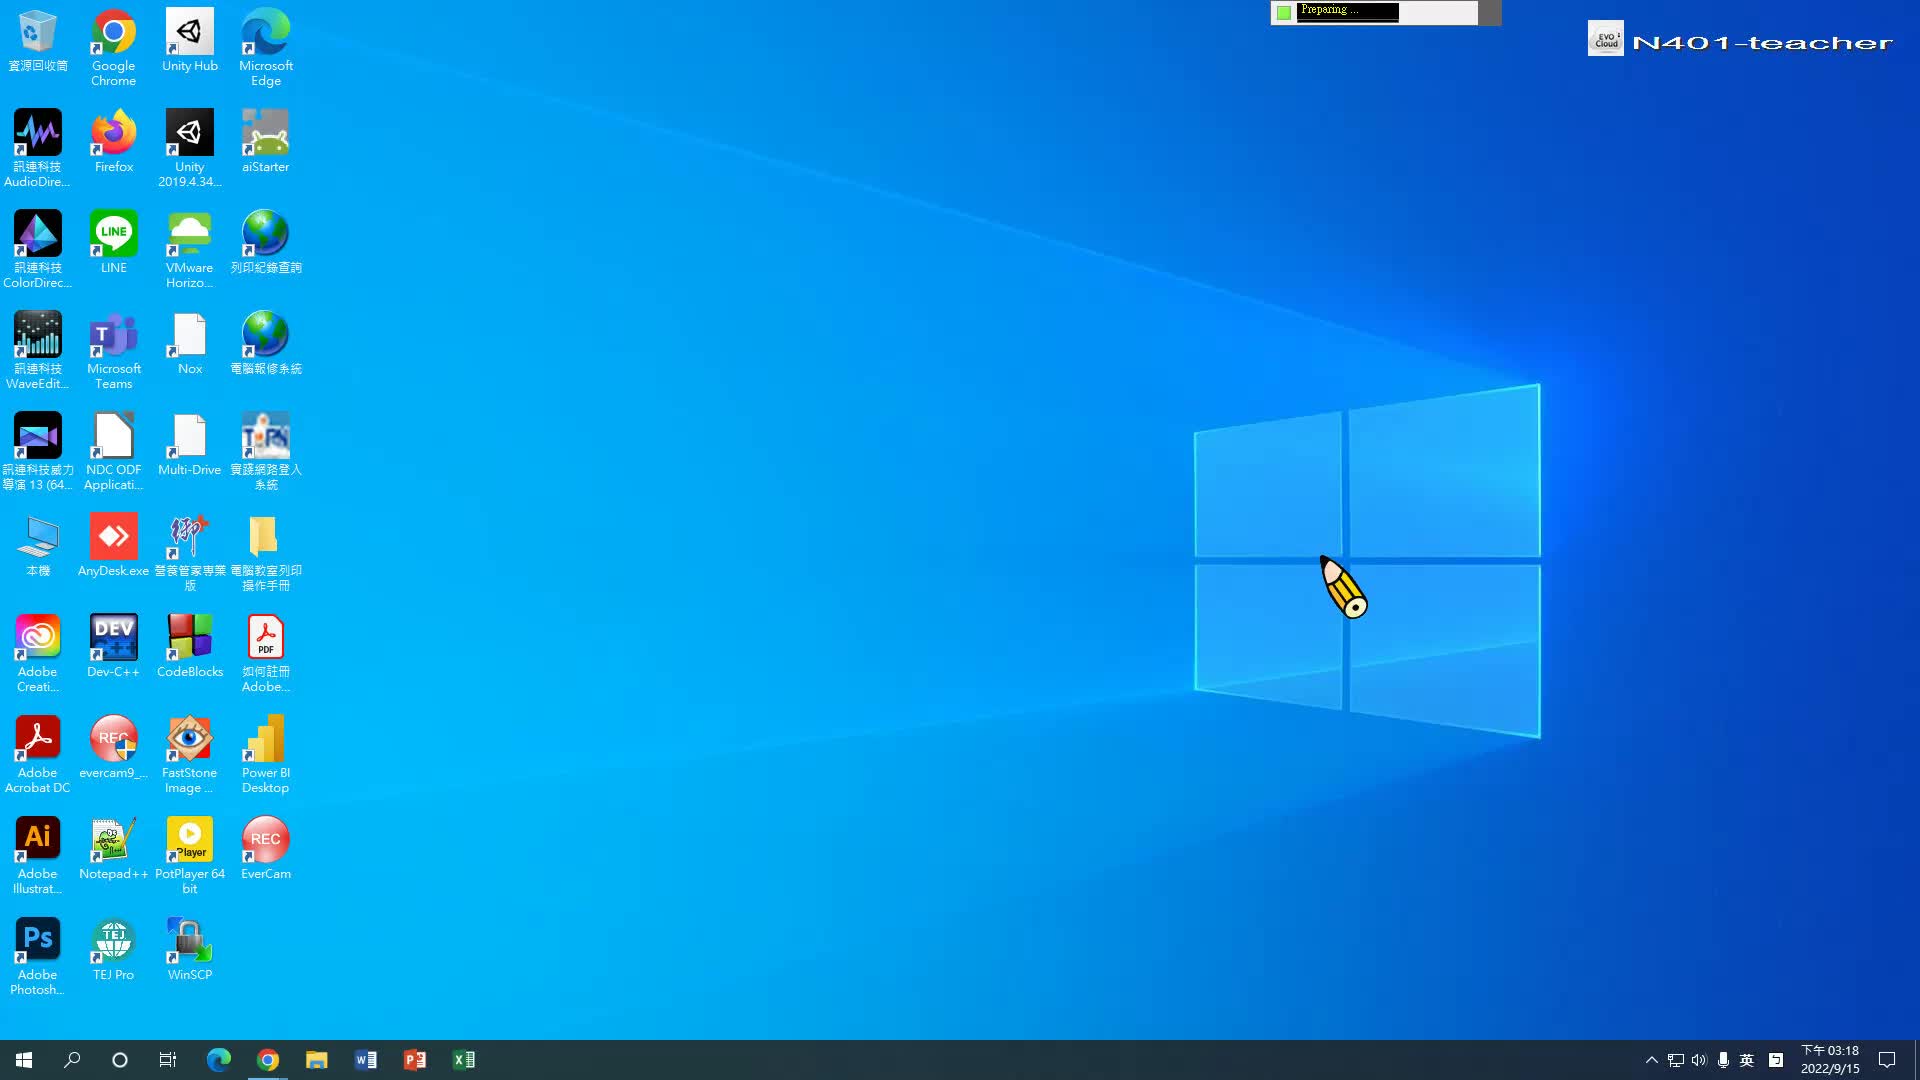Open aiStarter desktop icon

(266, 141)
